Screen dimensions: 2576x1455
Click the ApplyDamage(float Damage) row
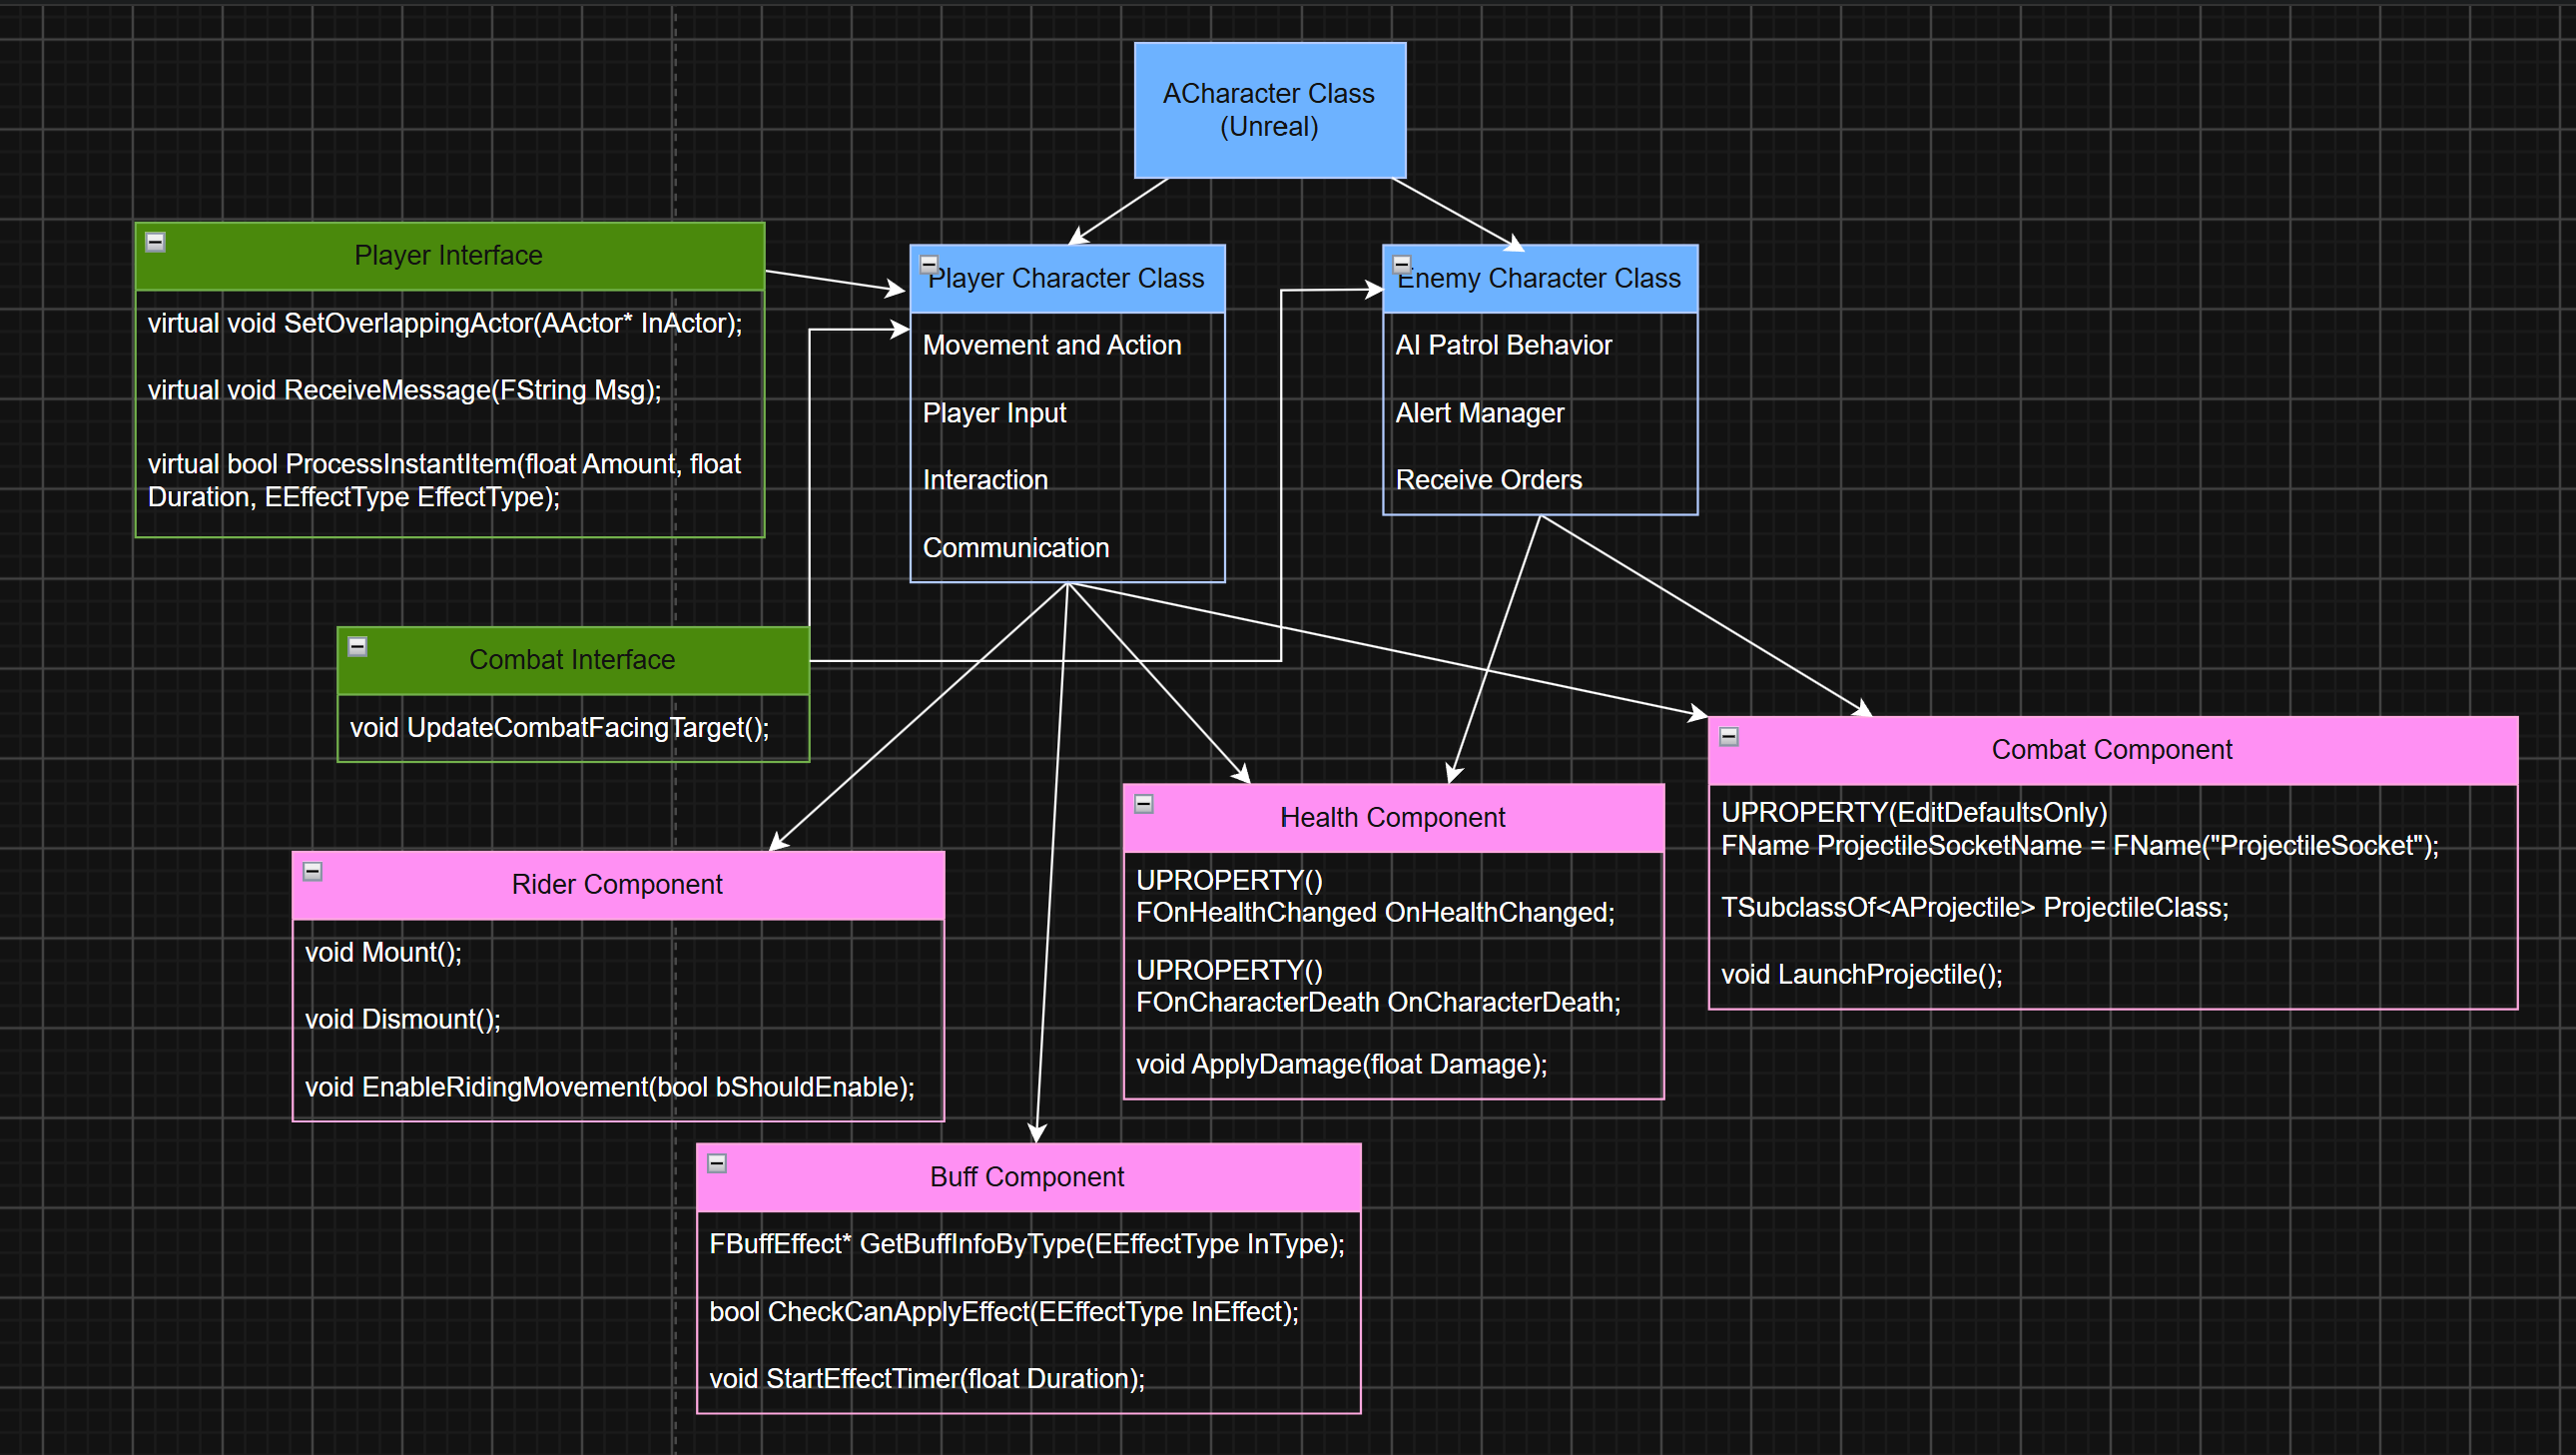pos(1394,1065)
